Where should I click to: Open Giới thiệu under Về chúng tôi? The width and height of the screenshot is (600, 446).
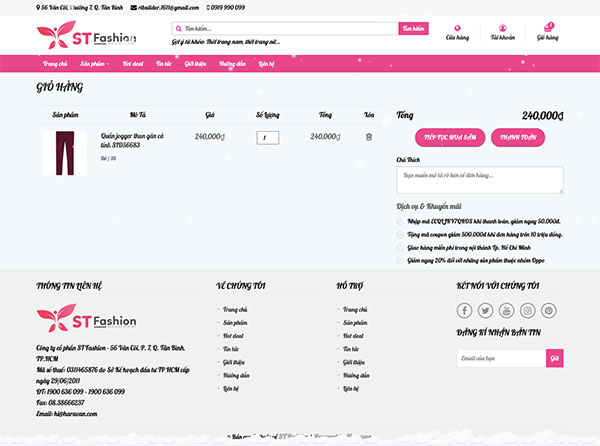(234, 362)
